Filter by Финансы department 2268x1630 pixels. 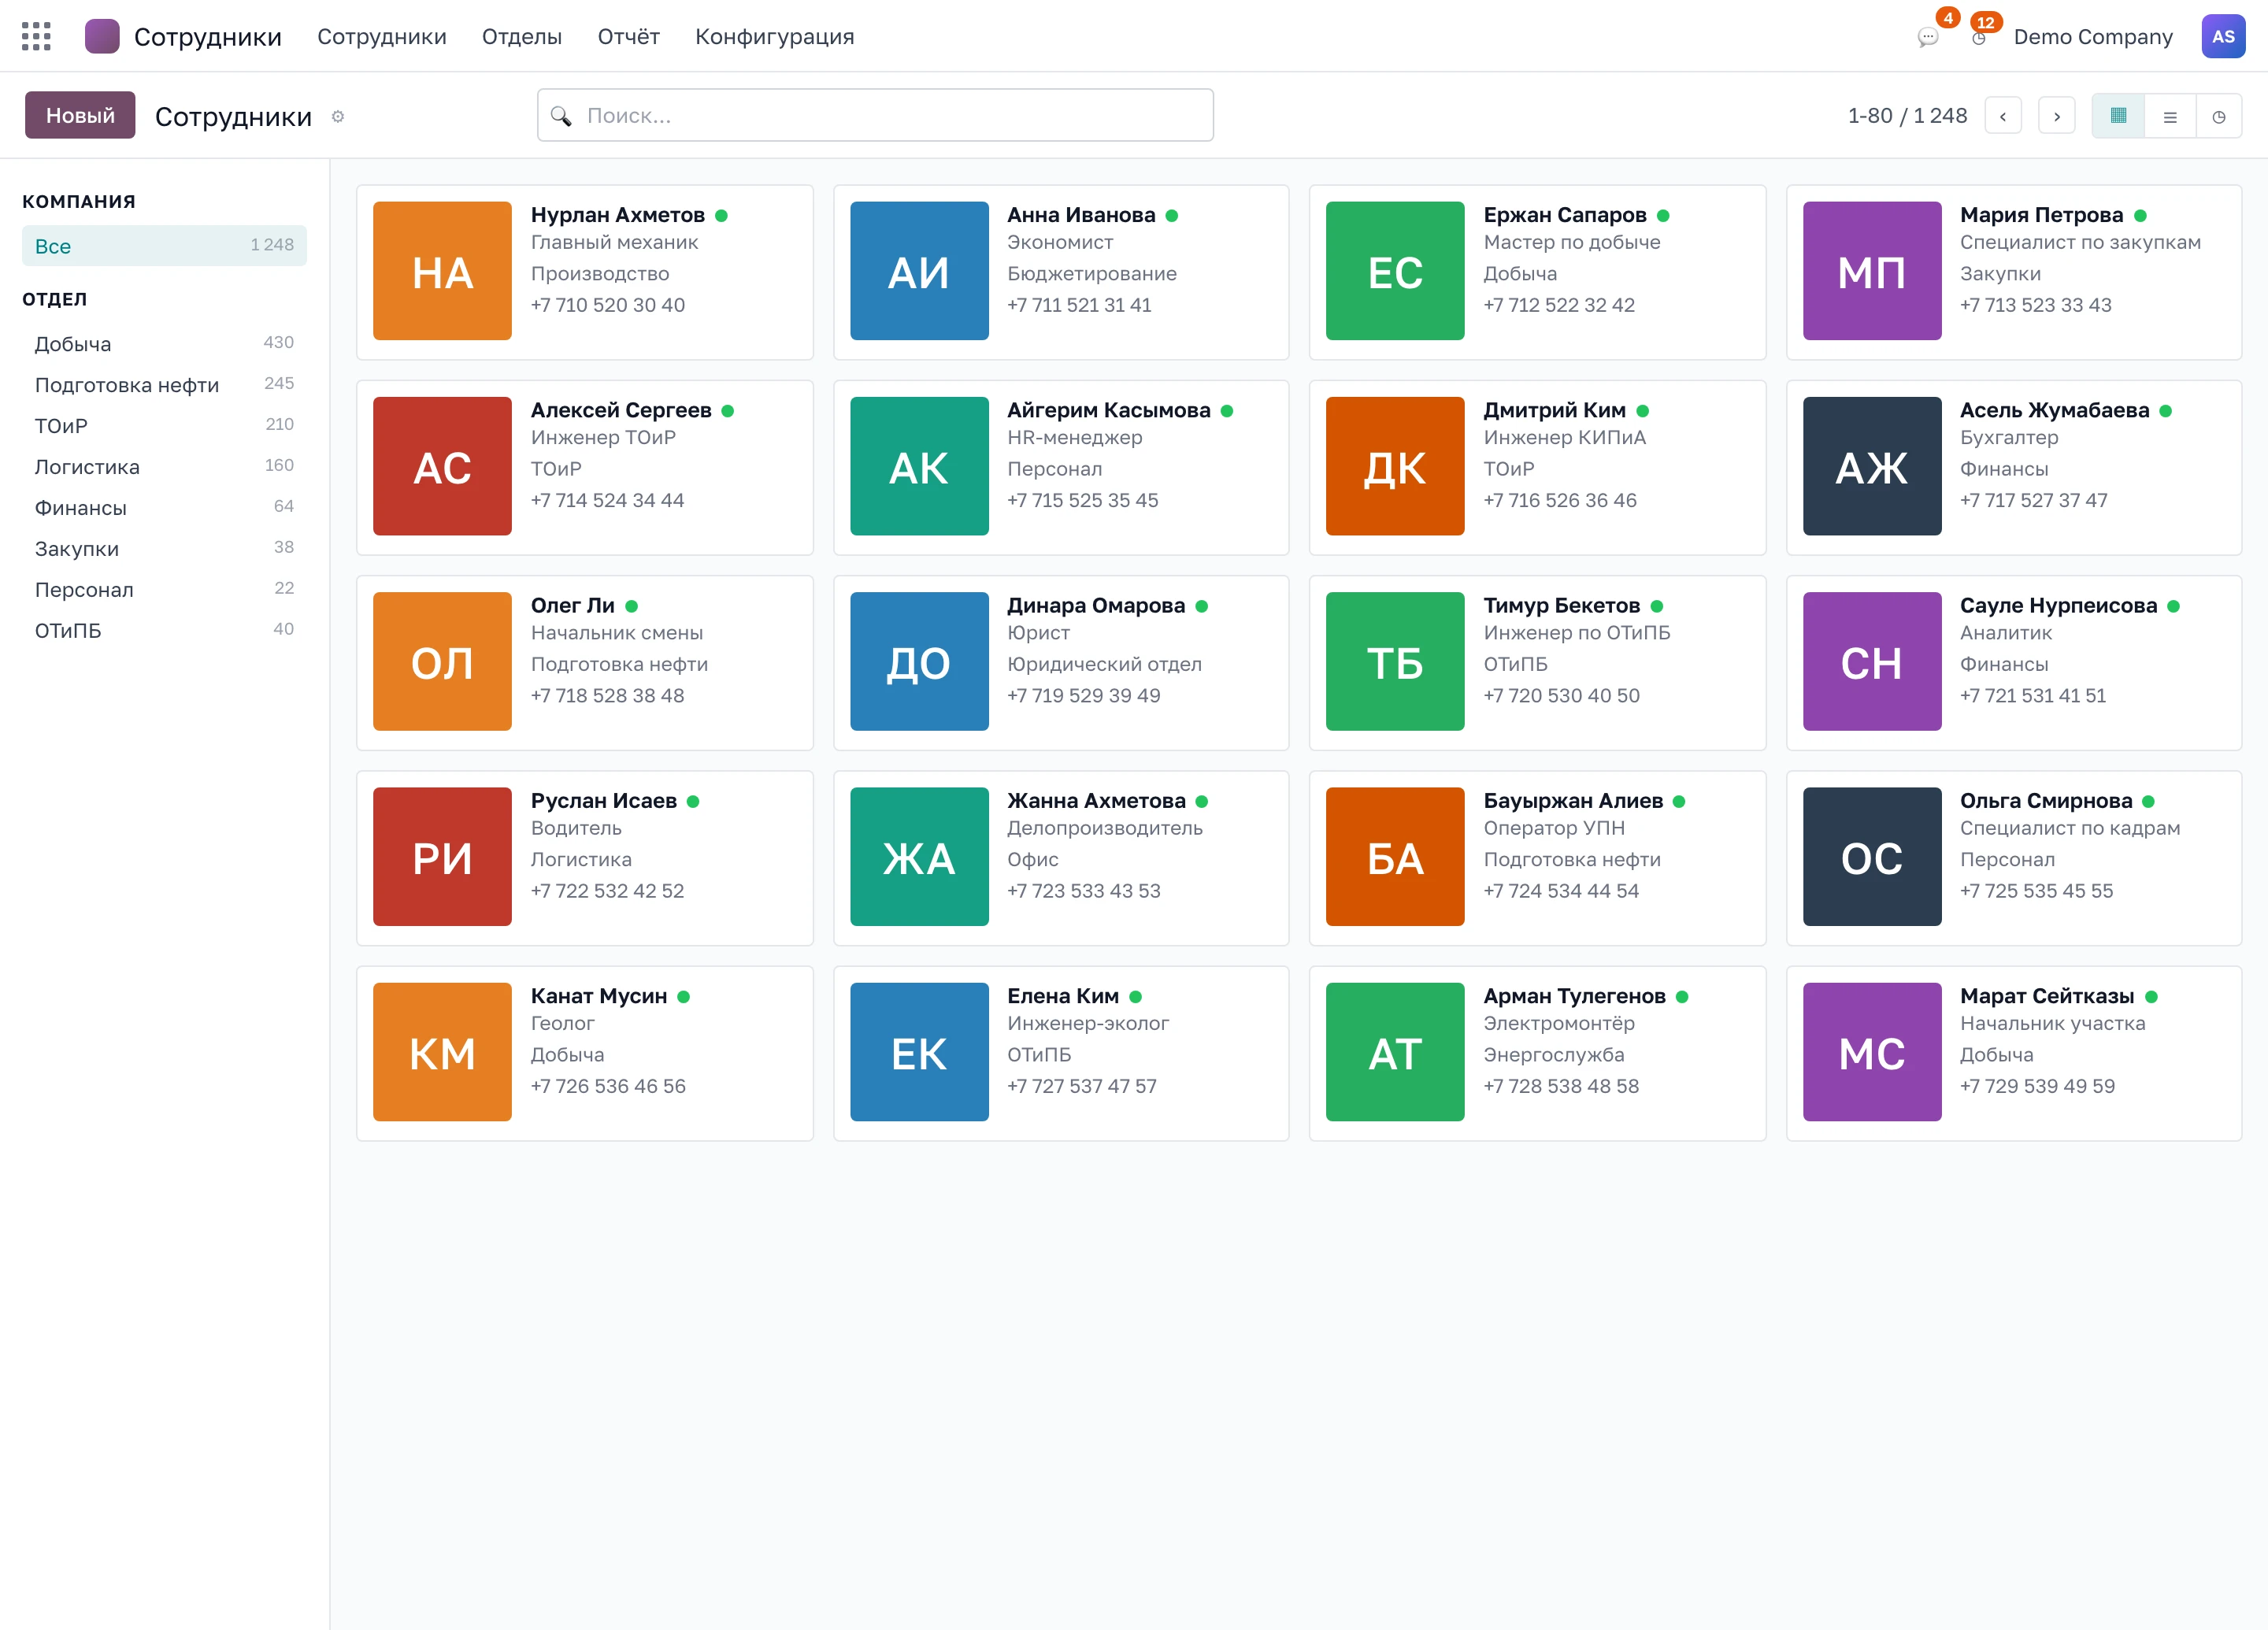pyautogui.click(x=164, y=507)
